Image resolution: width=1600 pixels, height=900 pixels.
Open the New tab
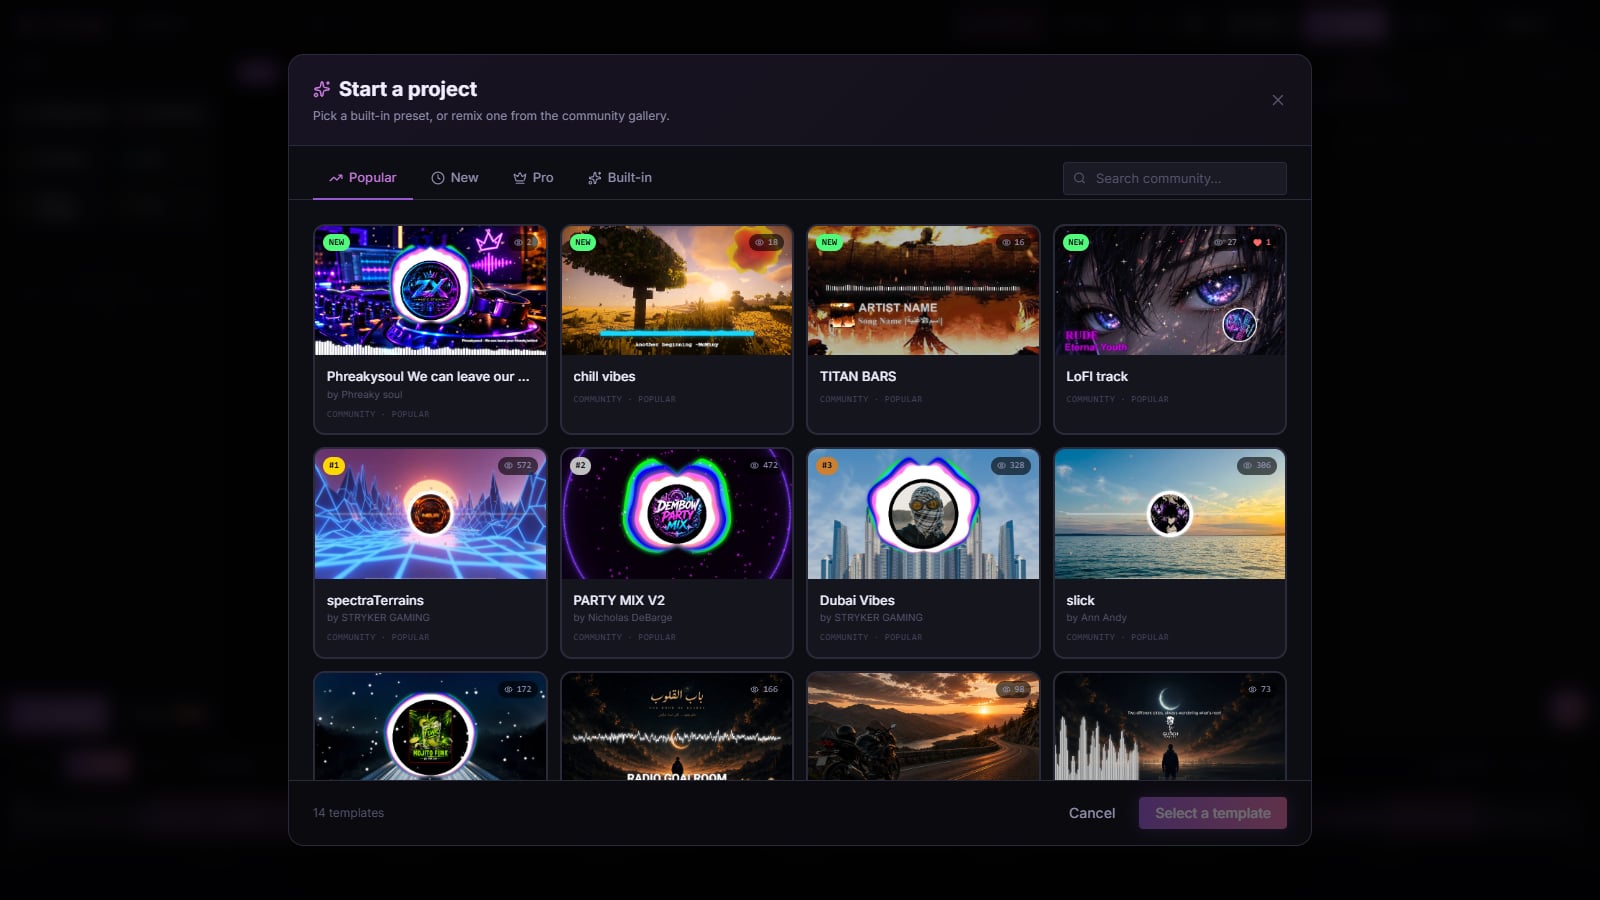(454, 178)
